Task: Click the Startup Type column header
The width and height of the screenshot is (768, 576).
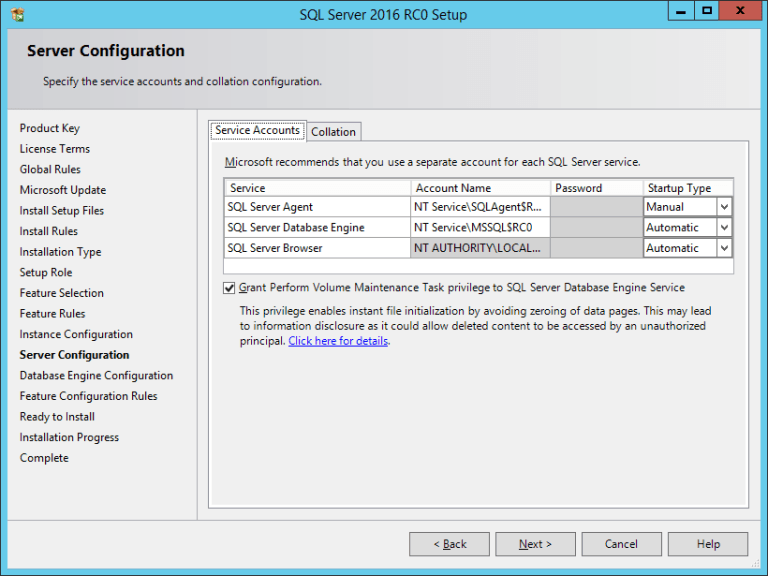Action: [688, 188]
